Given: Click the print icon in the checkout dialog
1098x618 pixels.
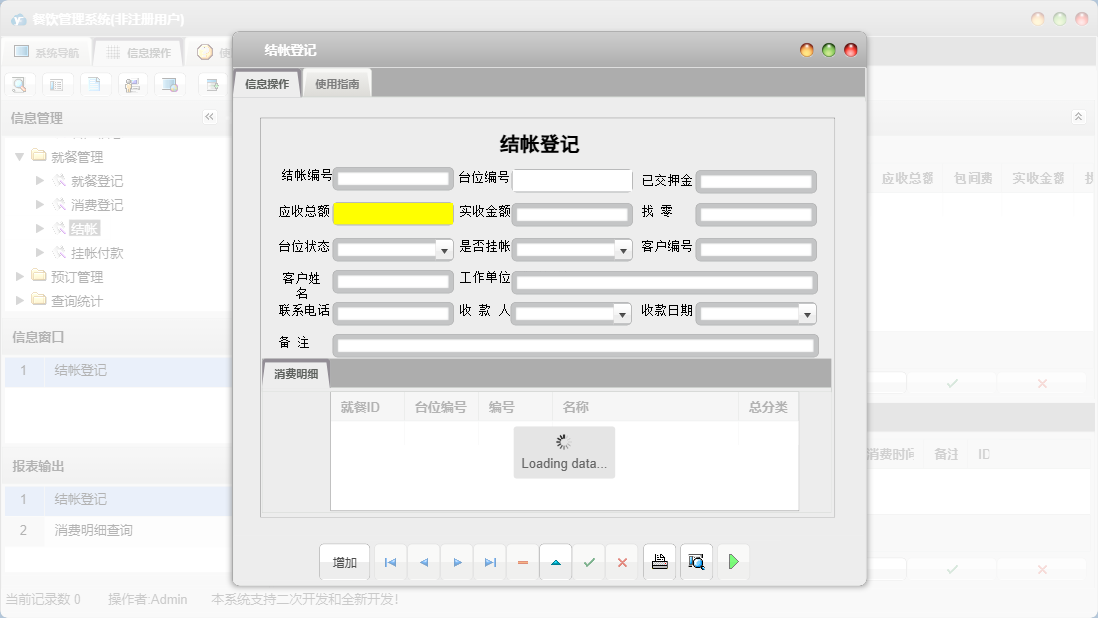Looking at the screenshot, I should pos(660,562).
